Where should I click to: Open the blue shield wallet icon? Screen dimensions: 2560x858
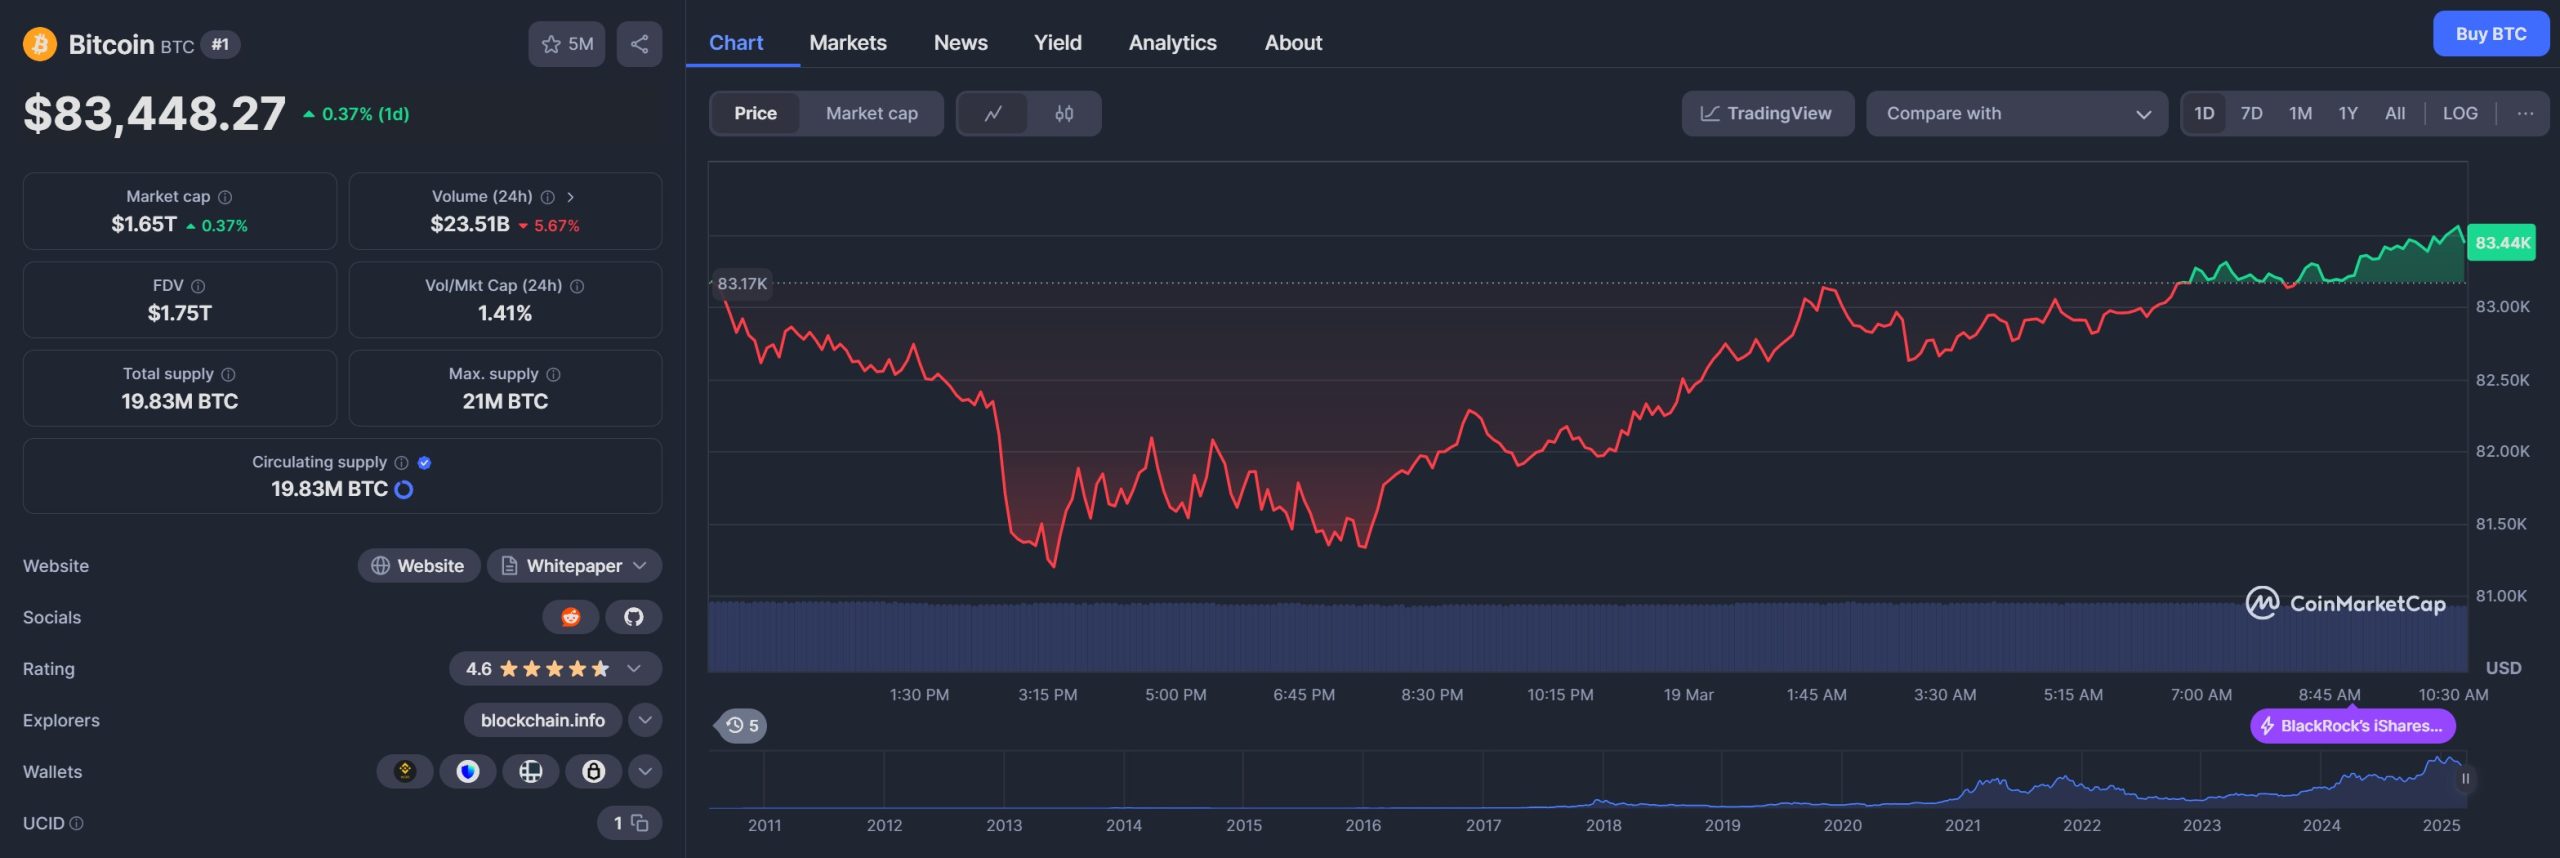click(x=467, y=771)
